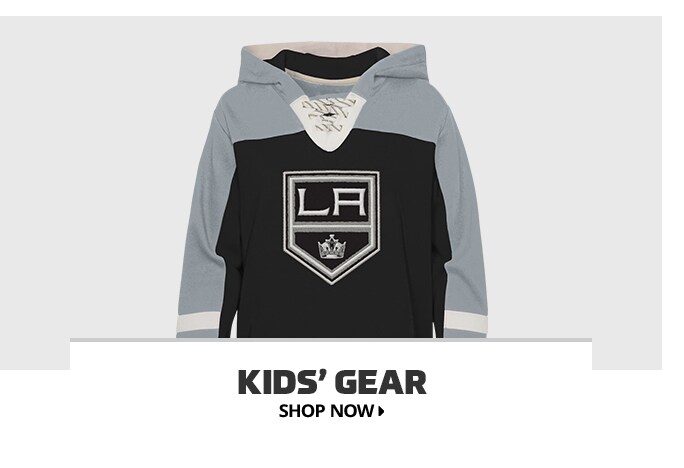The height and width of the screenshot is (468, 684).
Task: Click the black body below the shield logo
Action: [332, 312]
